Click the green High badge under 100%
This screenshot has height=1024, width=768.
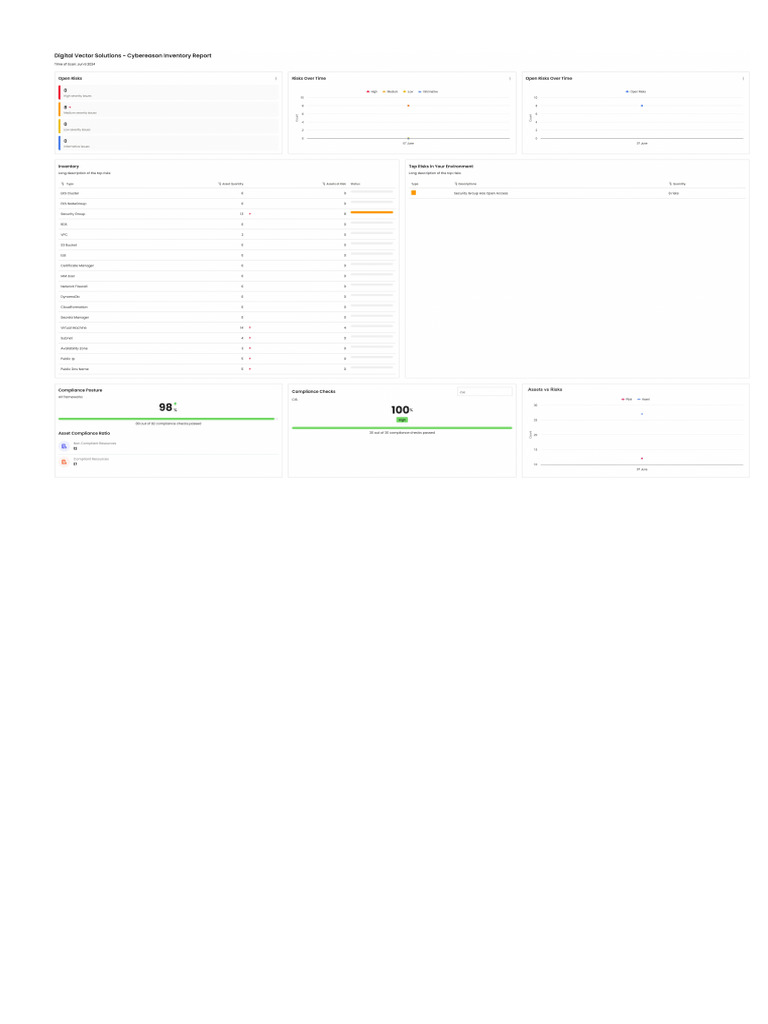click(402, 420)
